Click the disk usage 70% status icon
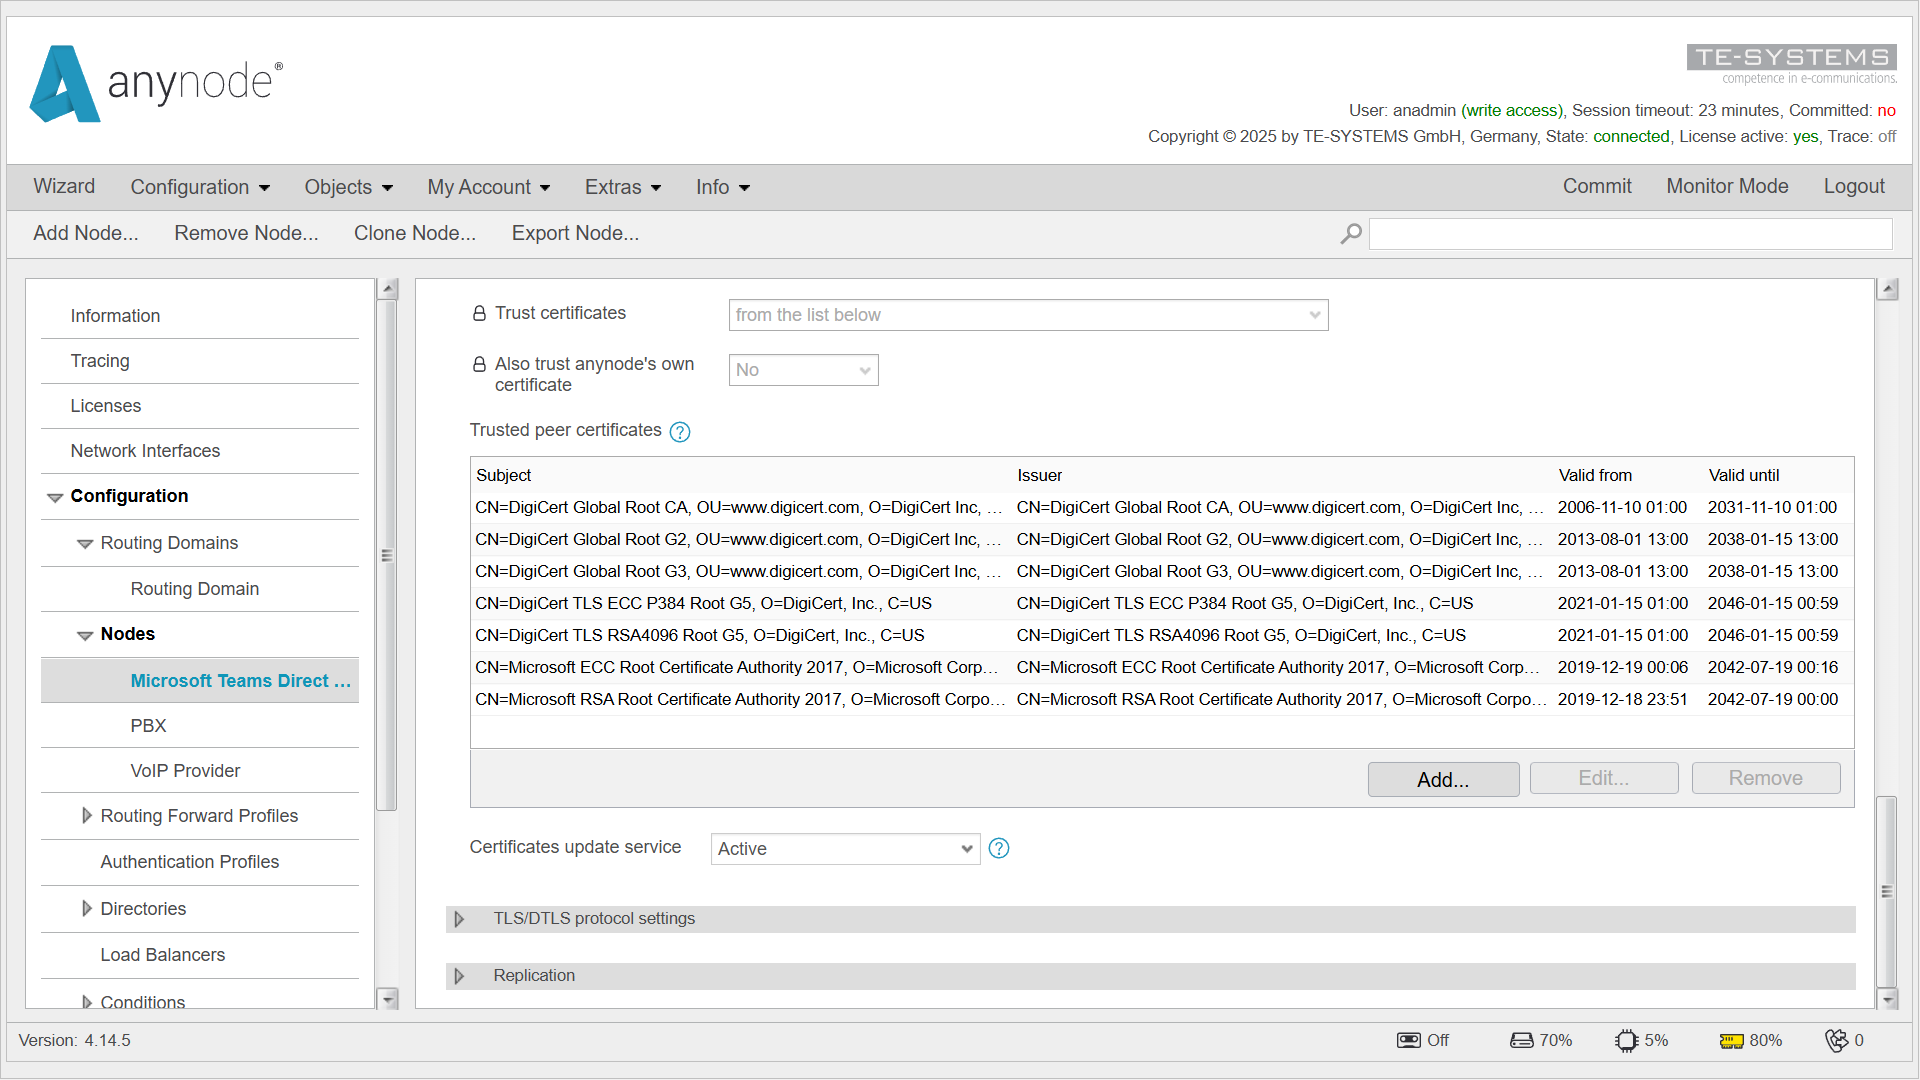1920x1080 pixels. (1521, 1041)
